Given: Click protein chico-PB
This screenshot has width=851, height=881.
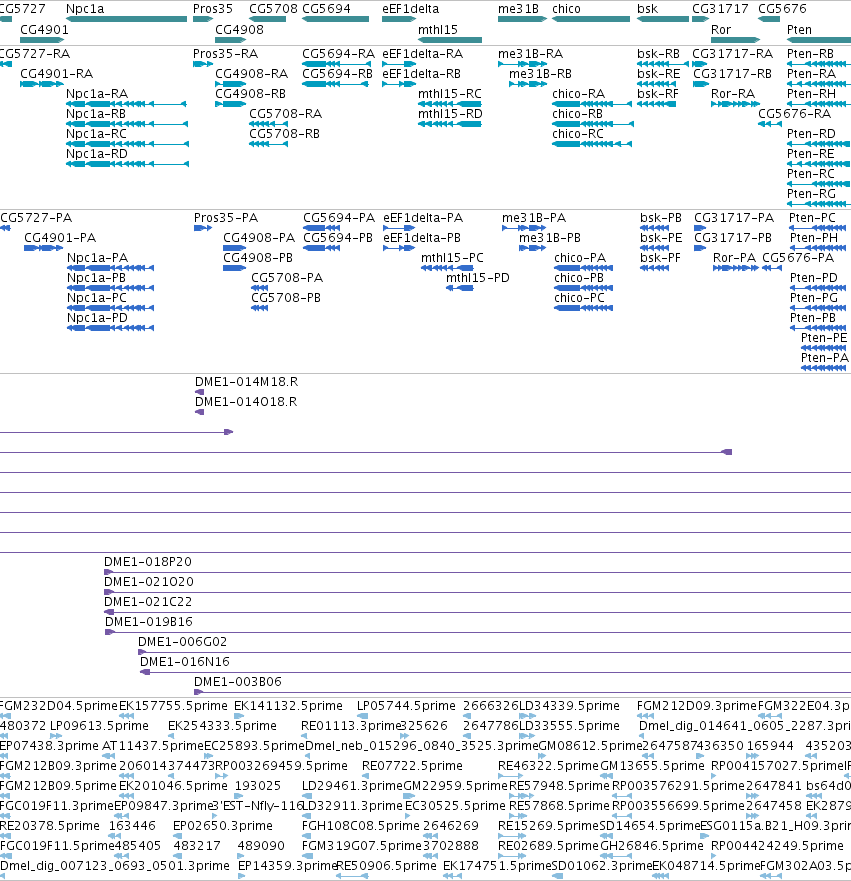Looking at the screenshot, I should 579,278.
